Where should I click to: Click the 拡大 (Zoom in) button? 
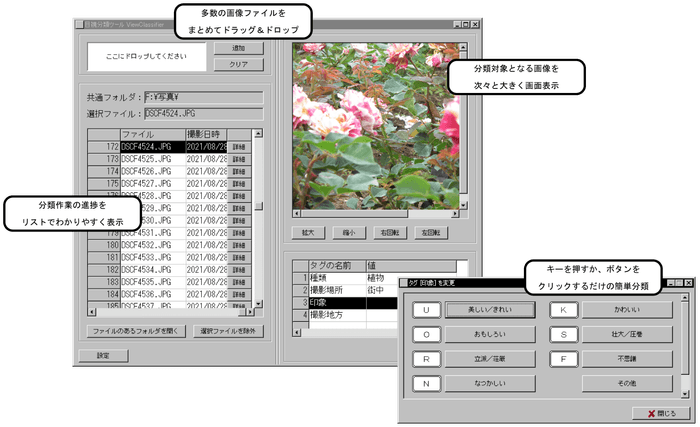[x=308, y=233]
